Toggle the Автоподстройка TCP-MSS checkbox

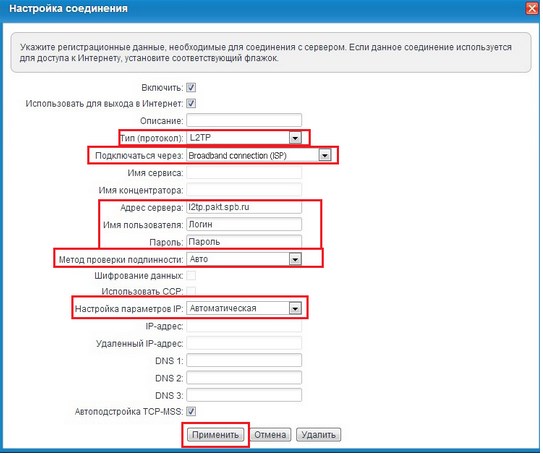click(191, 411)
